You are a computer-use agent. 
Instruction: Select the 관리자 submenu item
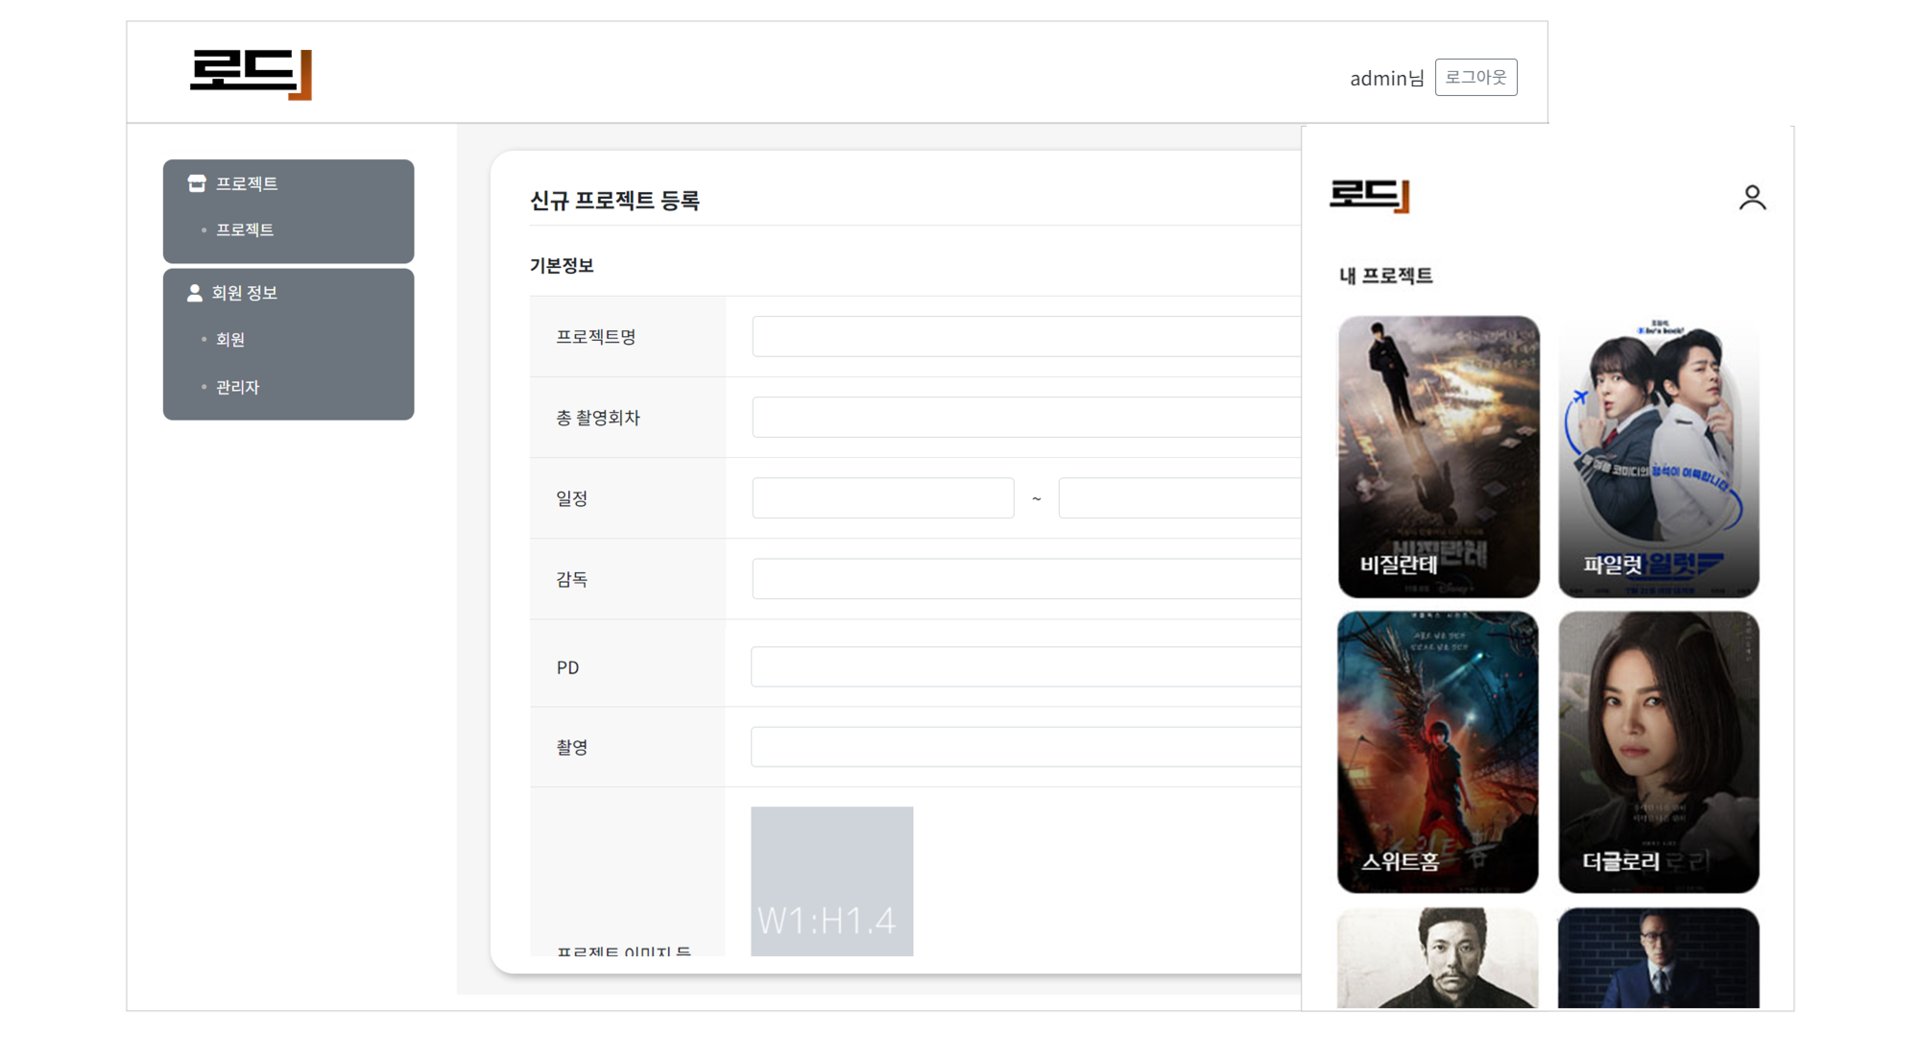pyautogui.click(x=238, y=387)
